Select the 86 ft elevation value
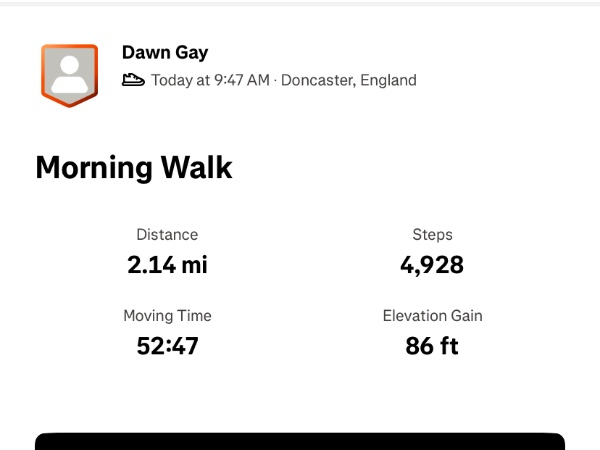This screenshot has height=450, width=600. 432,346
